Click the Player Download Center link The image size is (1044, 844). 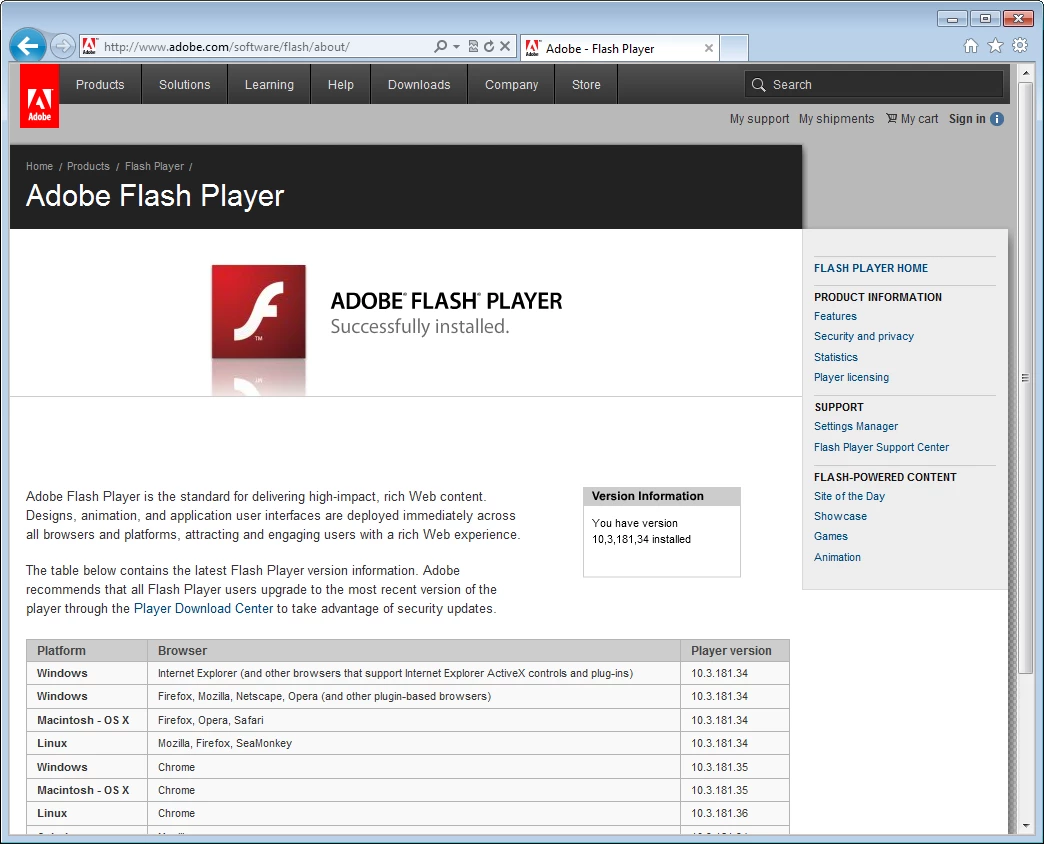(x=203, y=608)
